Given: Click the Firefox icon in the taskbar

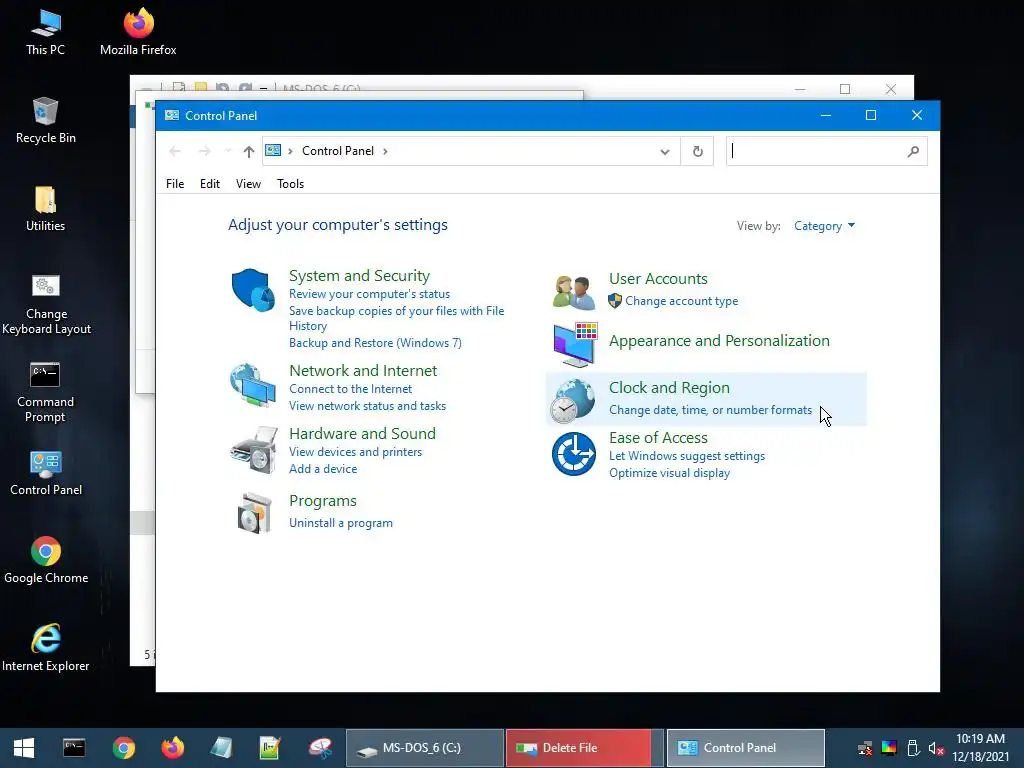Looking at the screenshot, I should (x=172, y=748).
